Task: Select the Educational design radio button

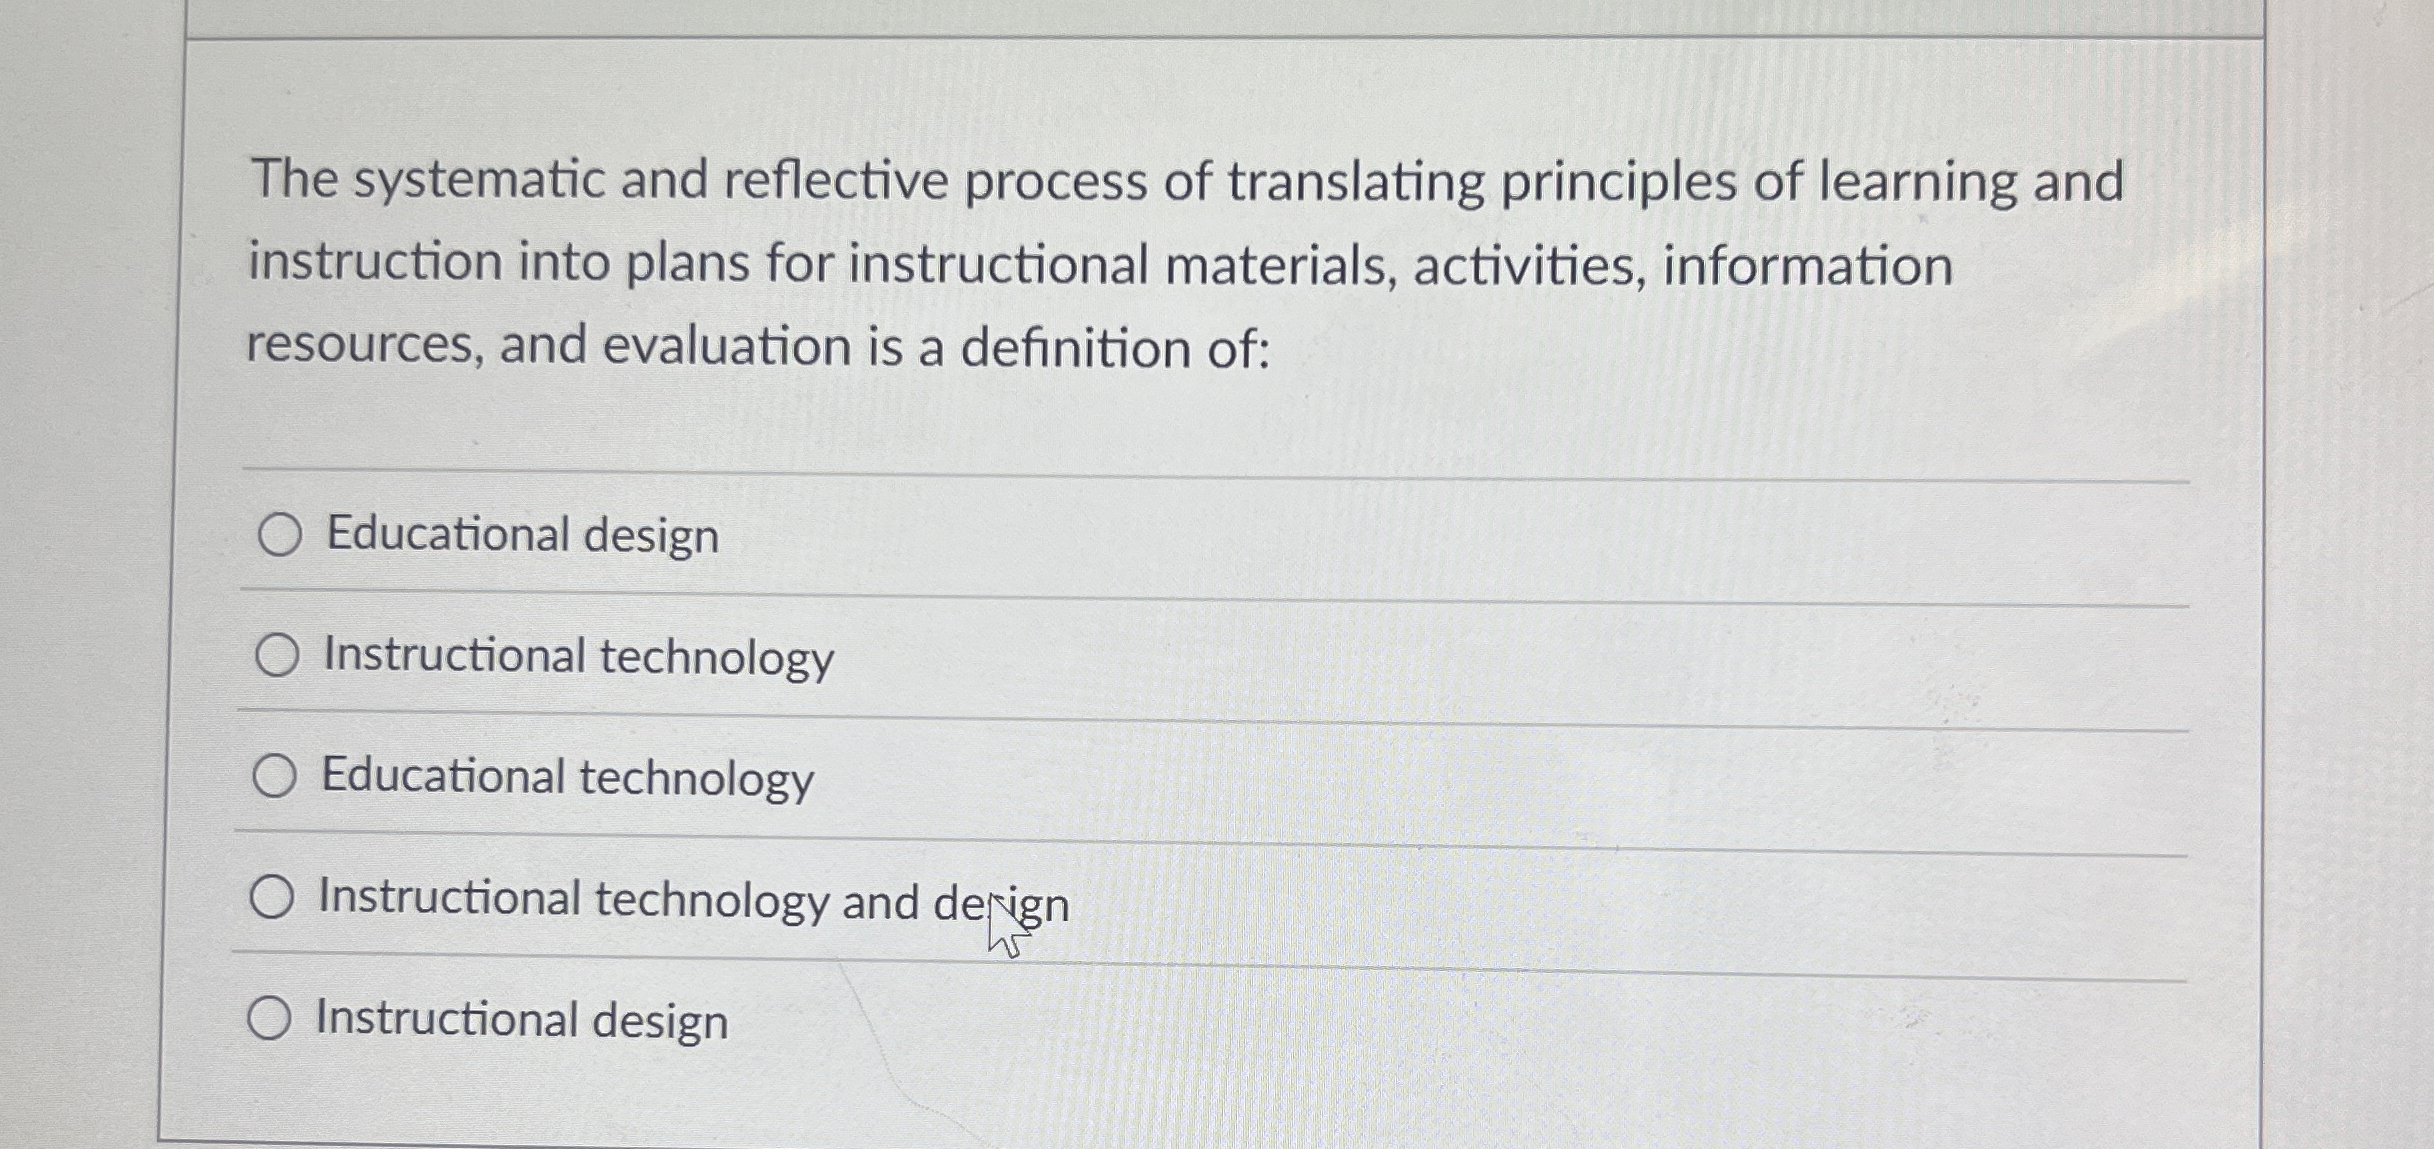Action: [279, 534]
